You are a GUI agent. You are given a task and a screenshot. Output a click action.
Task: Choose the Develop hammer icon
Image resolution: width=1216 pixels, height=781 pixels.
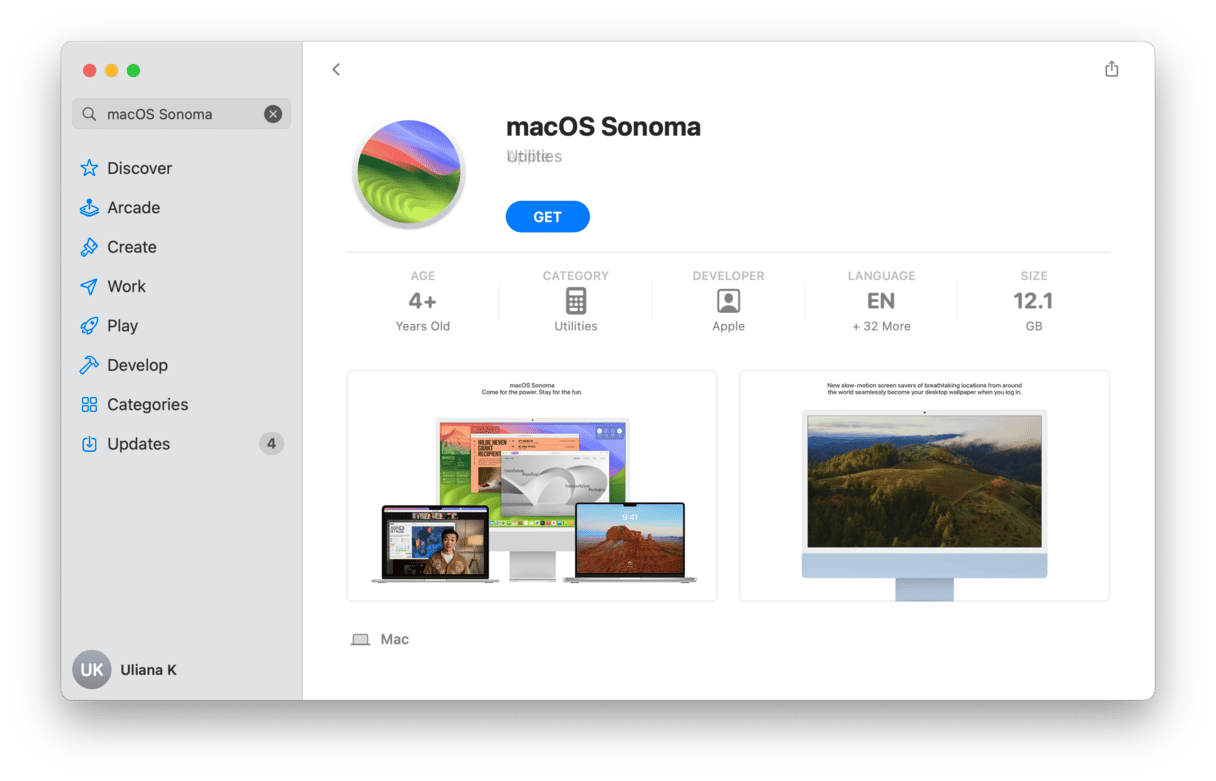point(89,365)
